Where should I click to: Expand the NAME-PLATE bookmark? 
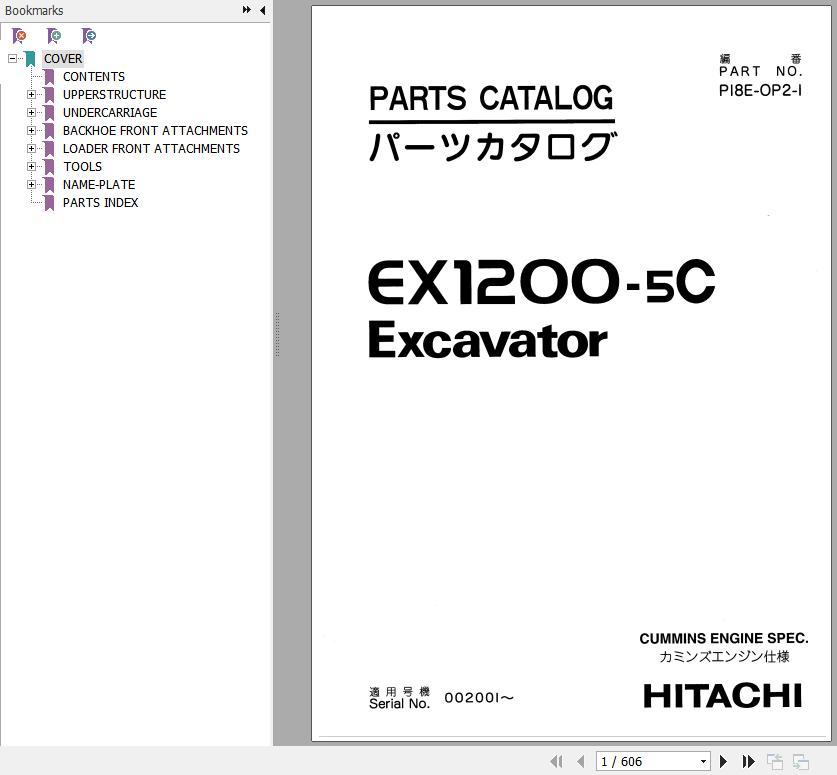(x=31, y=185)
